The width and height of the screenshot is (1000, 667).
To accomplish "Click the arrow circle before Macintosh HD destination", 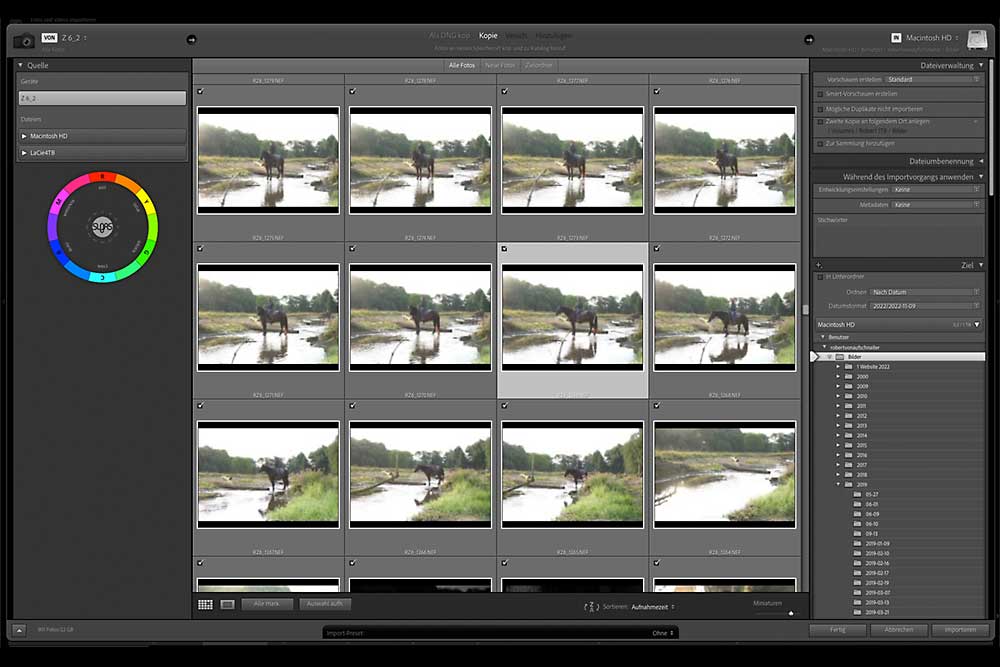I will pos(809,40).
